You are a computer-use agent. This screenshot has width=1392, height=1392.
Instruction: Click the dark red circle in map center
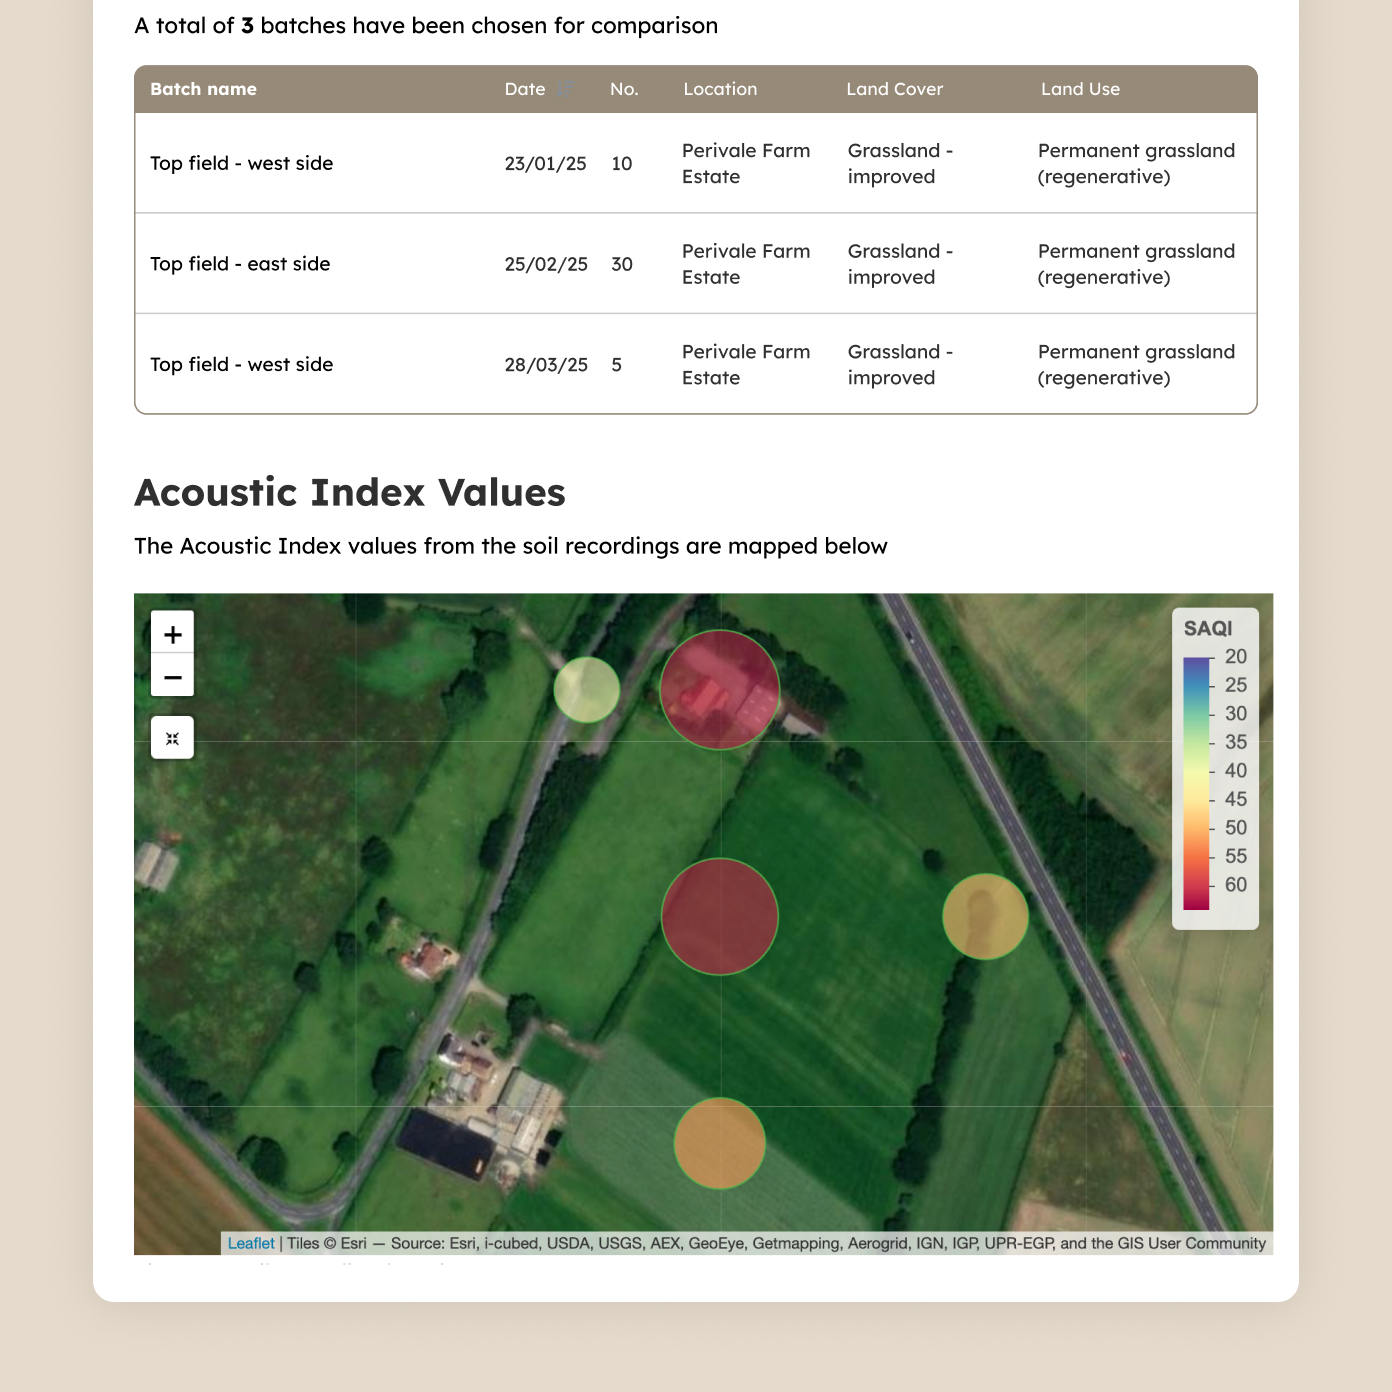coord(719,916)
